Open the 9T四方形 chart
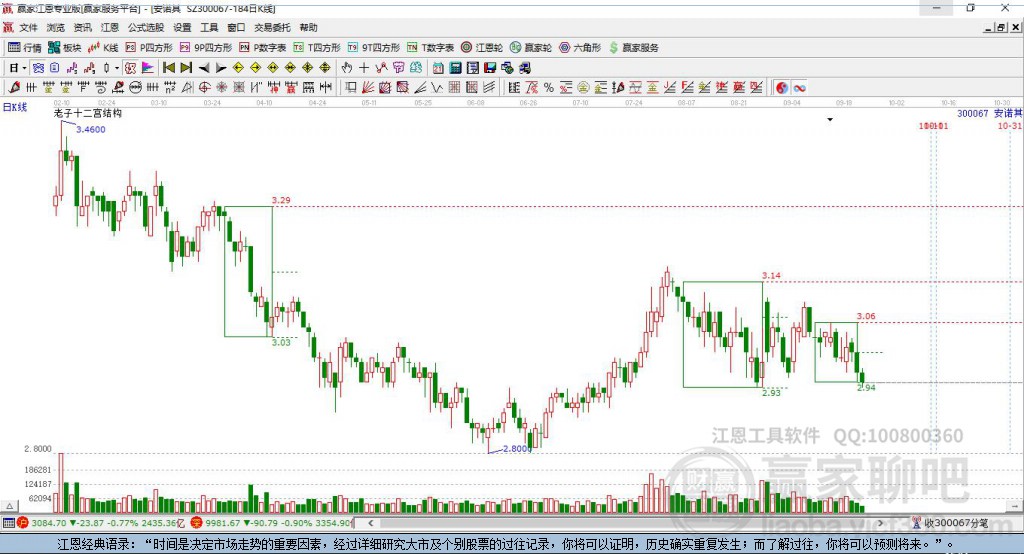 [x=374, y=48]
